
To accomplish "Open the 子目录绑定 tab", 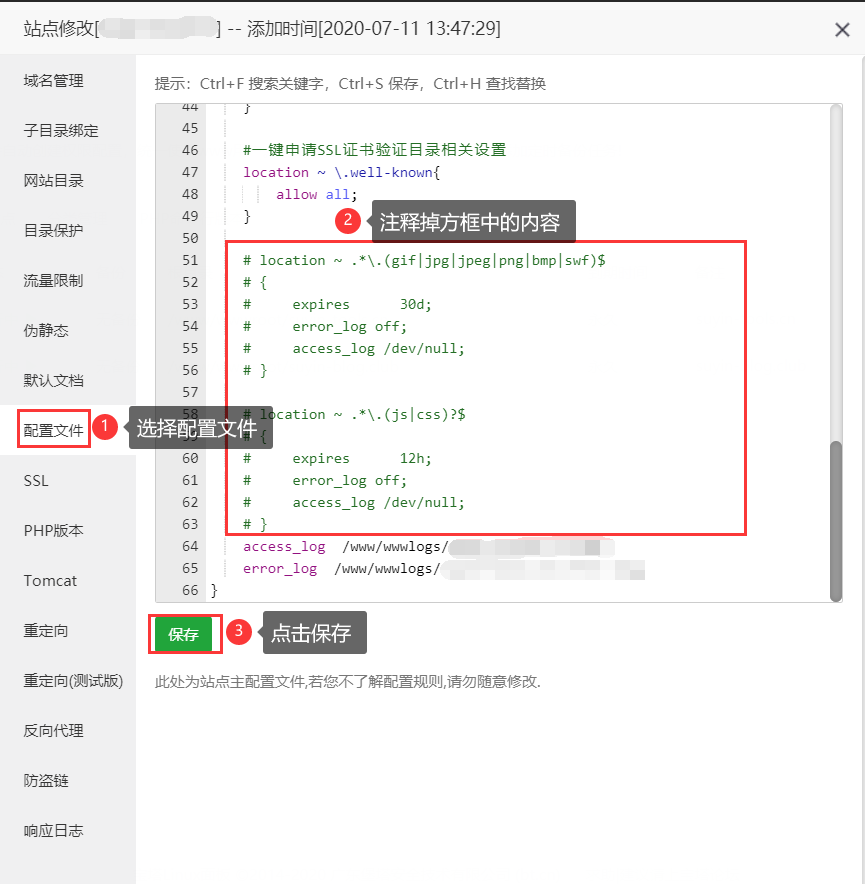I will [61, 131].
